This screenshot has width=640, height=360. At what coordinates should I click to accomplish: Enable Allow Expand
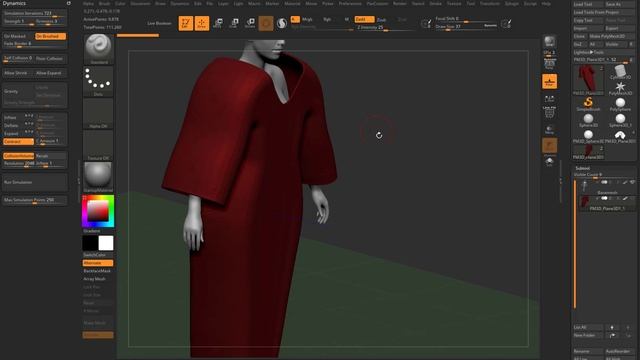(x=50, y=73)
